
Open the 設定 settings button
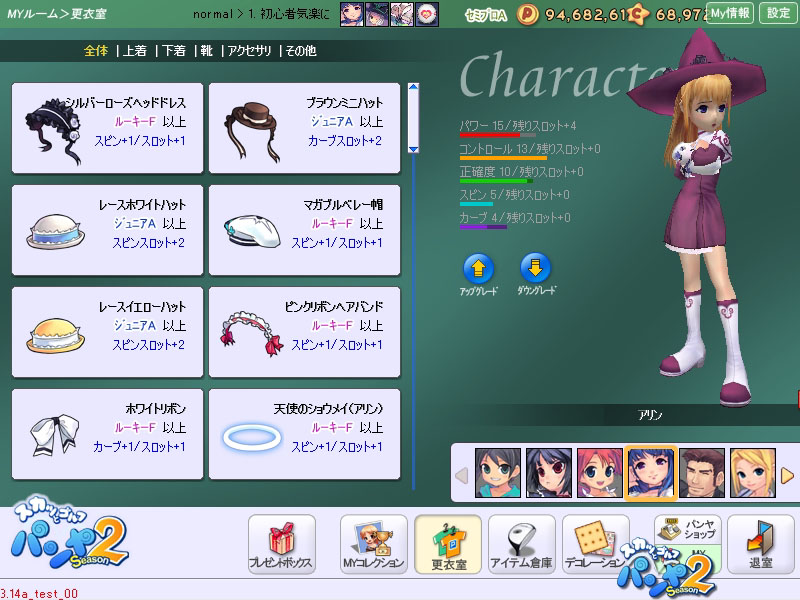pos(777,13)
